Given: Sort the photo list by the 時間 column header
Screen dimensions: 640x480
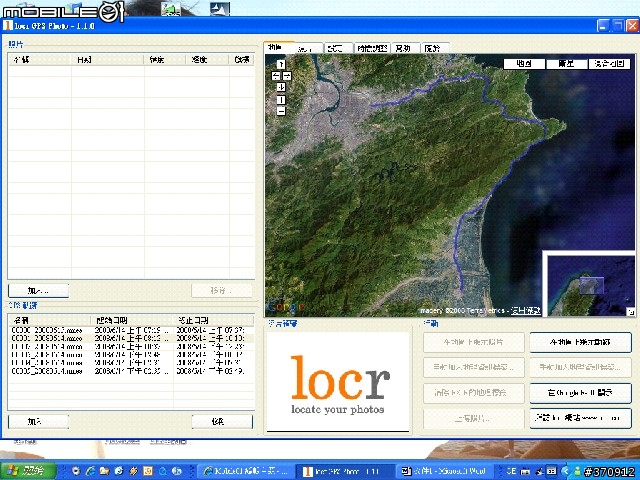Looking at the screenshot, I should click(108, 60).
